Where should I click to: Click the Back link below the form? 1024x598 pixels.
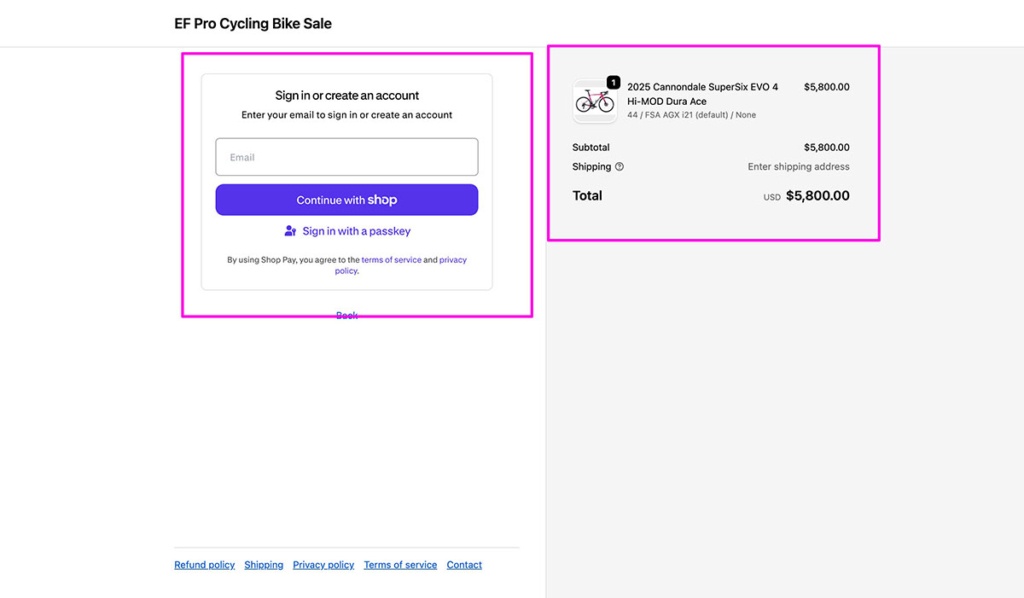pos(345,314)
